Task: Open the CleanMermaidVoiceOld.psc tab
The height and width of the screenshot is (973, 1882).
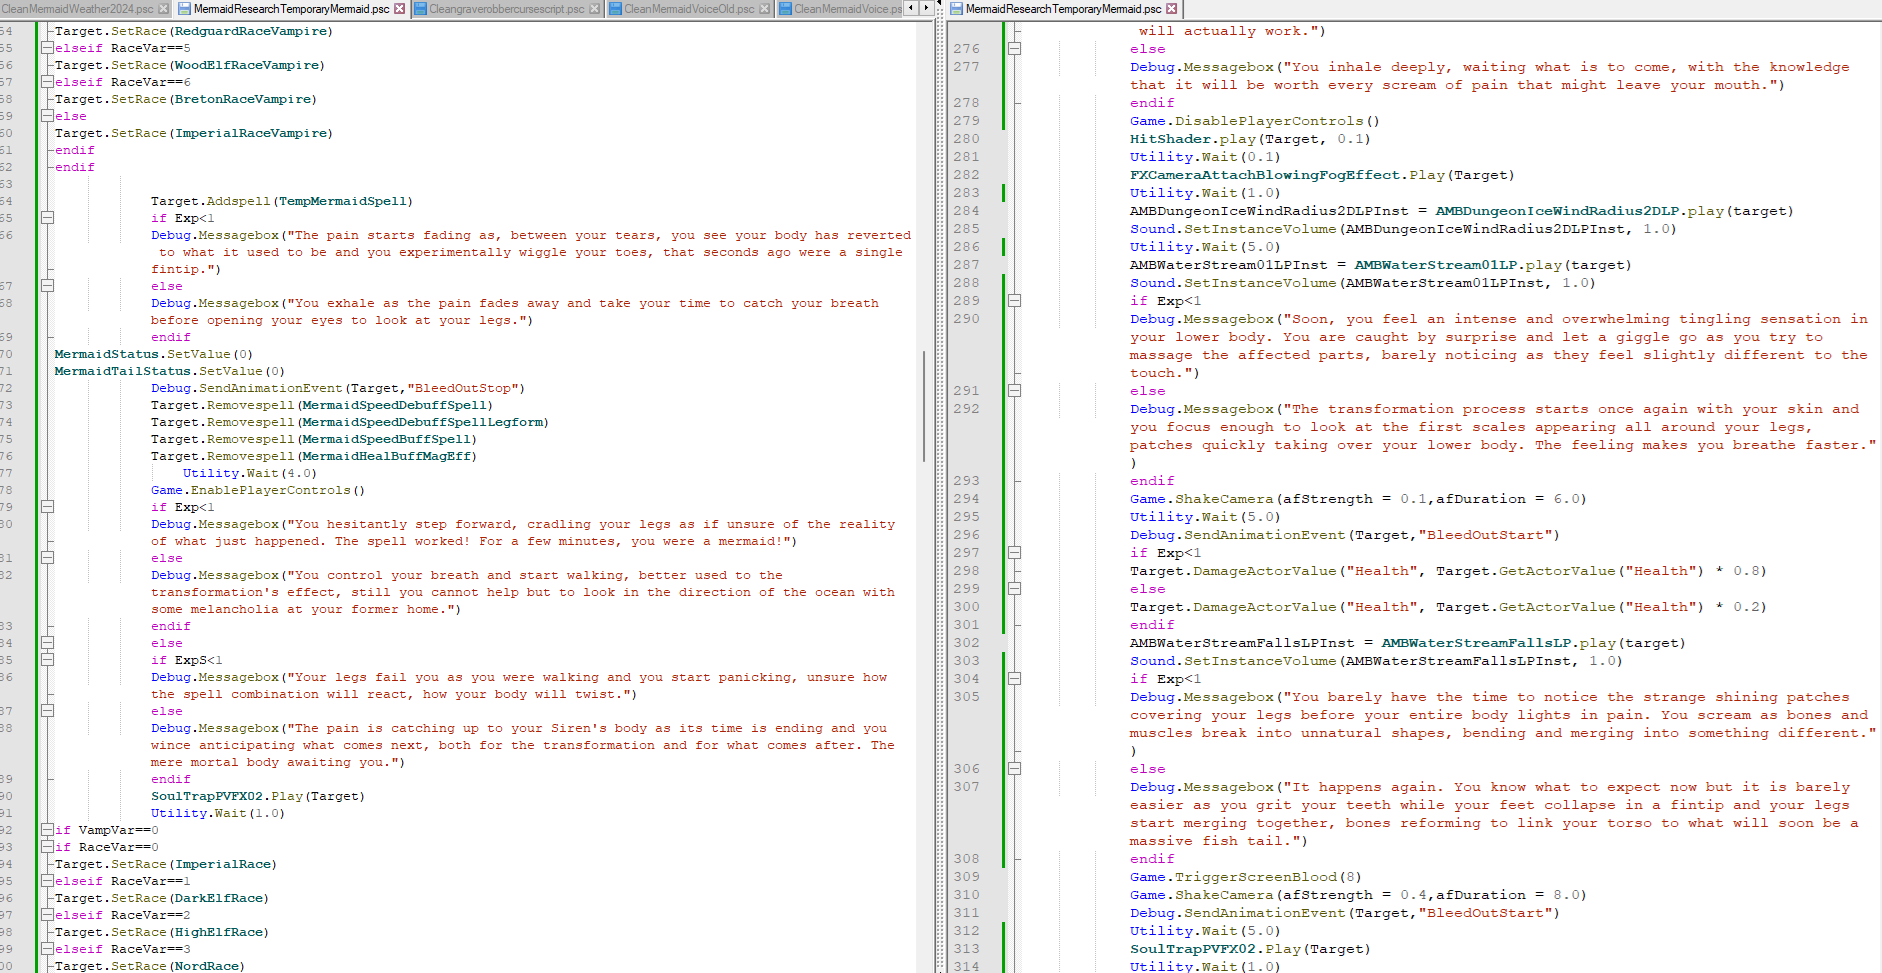Action: (x=689, y=9)
